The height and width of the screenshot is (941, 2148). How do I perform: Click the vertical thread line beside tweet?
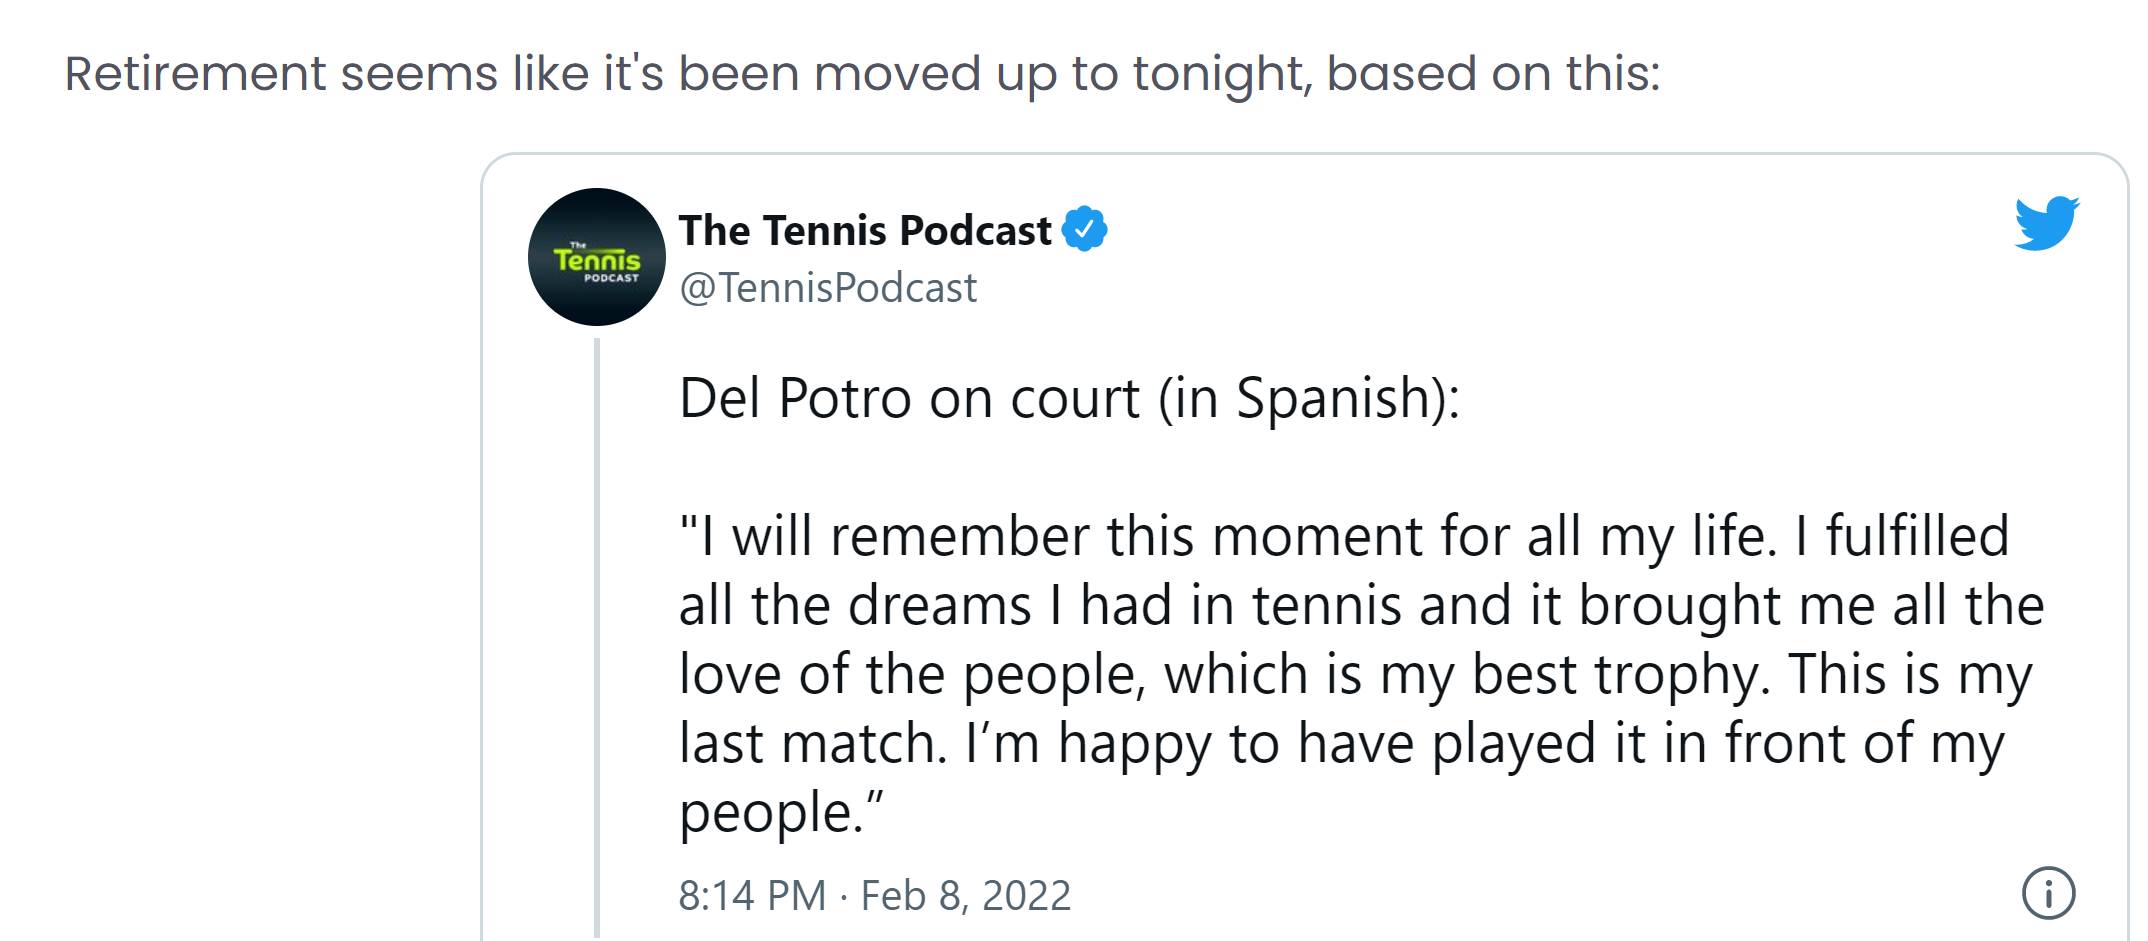(597, 640)
